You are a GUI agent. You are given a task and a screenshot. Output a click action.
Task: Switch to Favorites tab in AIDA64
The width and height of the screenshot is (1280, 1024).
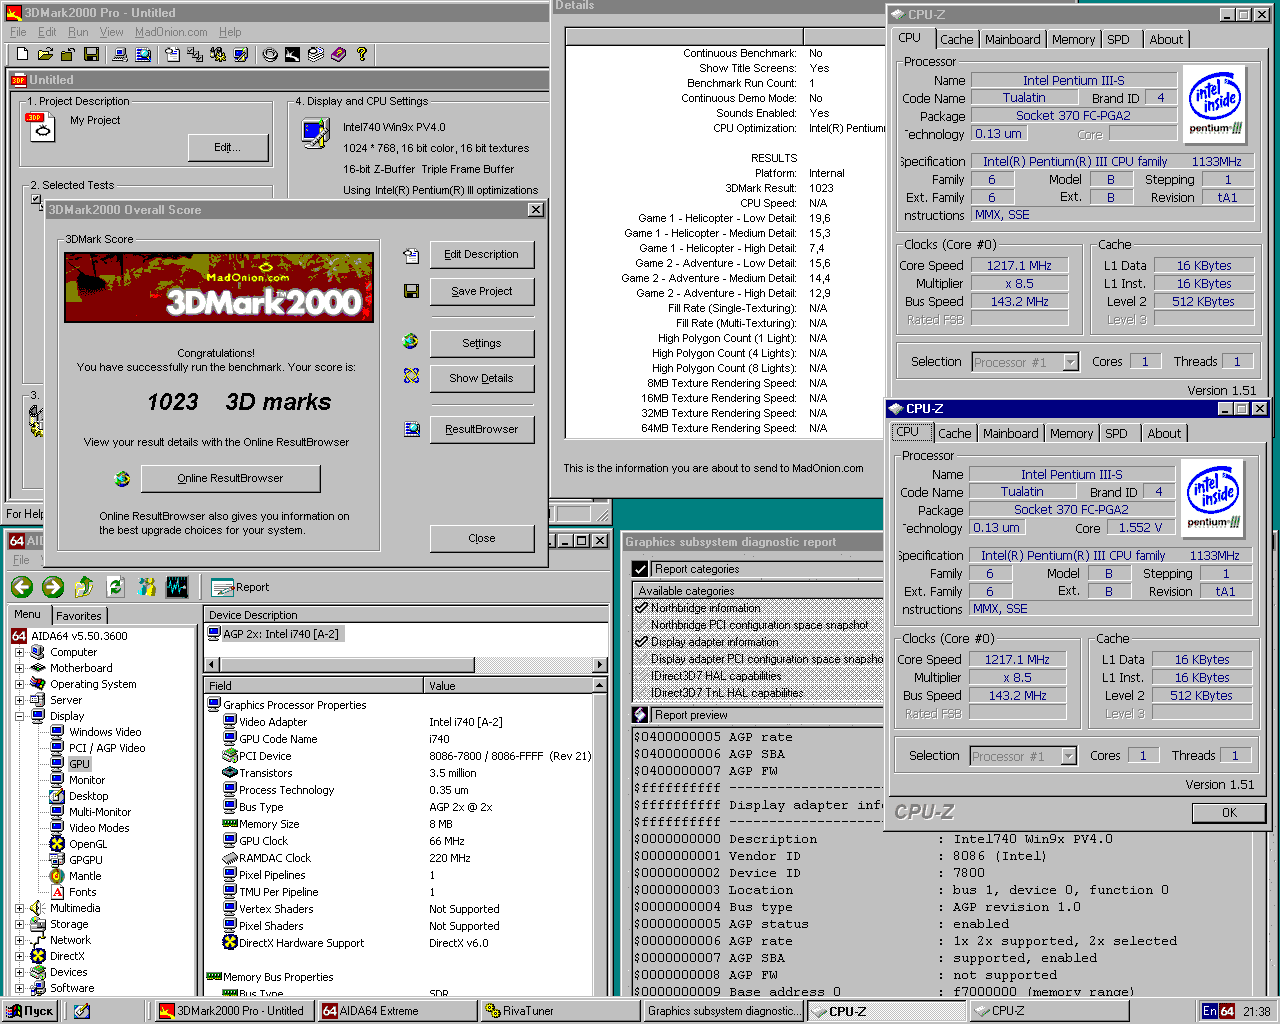tap(79, 615)
